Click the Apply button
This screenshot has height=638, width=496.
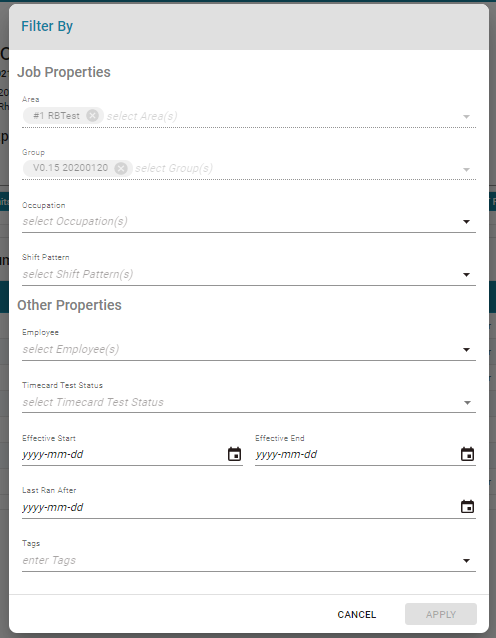pos(441,614)
